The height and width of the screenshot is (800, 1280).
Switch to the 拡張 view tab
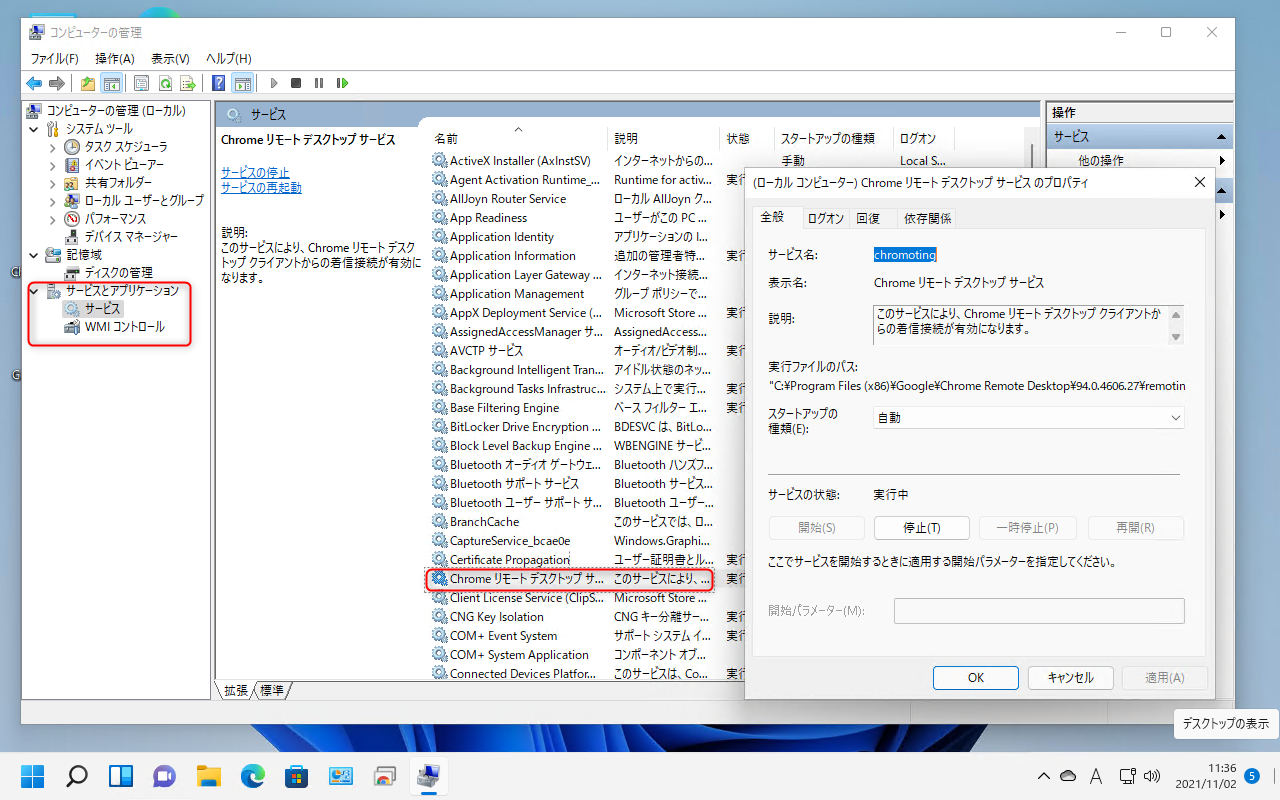[236, 690]
